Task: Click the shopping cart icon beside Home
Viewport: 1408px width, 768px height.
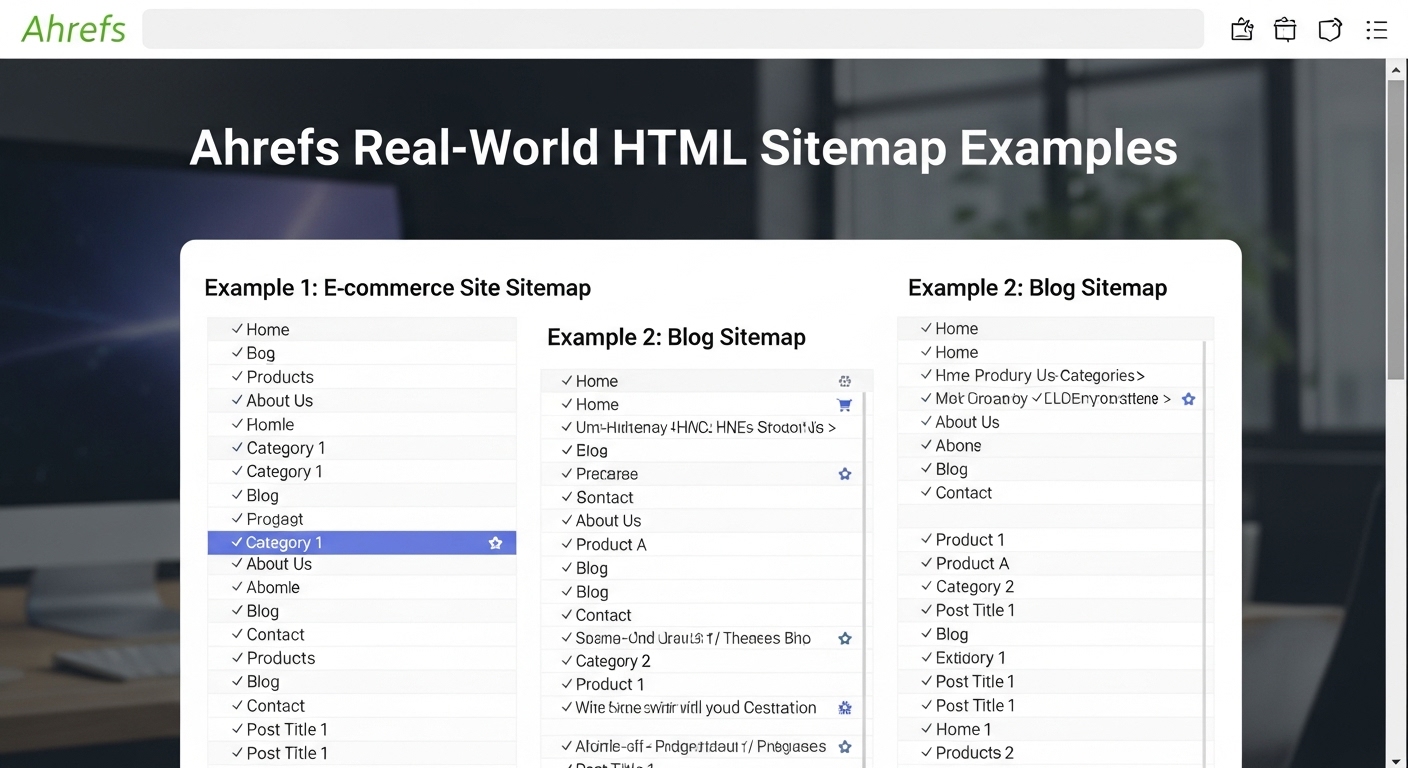Action: 844,405
